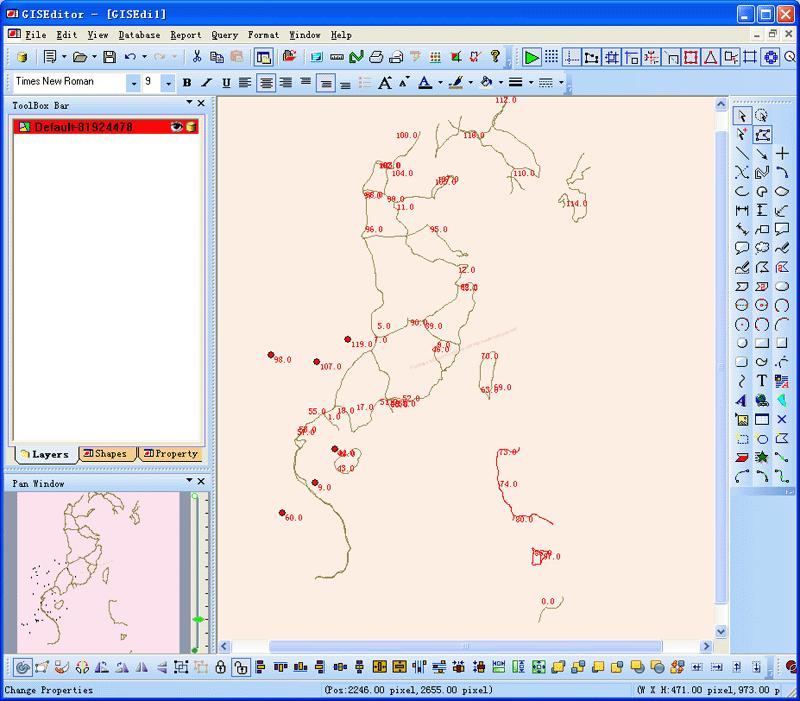Viewport: 800px width, 701px height.
Task: Toggle Bold text formatting
Action: 186,83
